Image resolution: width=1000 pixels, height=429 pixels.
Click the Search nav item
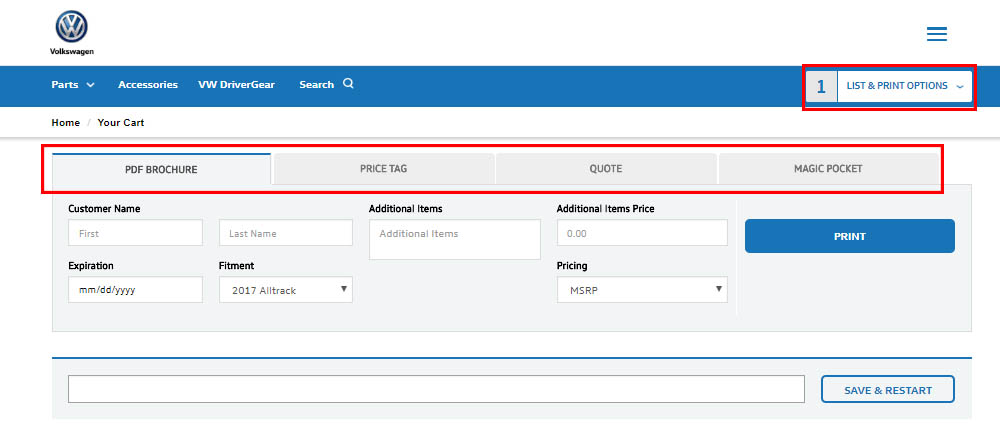click(316, 84)
